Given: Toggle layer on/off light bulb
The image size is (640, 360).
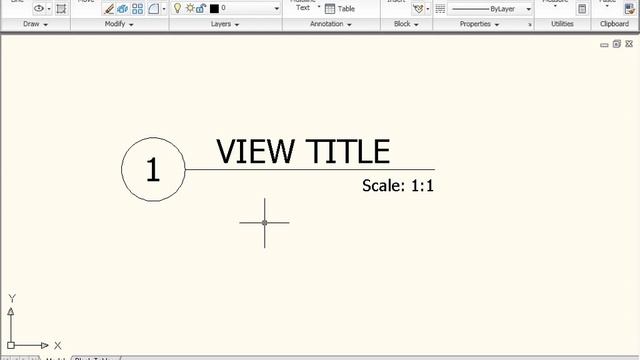Looking at the screenshot, I should 177,8.
